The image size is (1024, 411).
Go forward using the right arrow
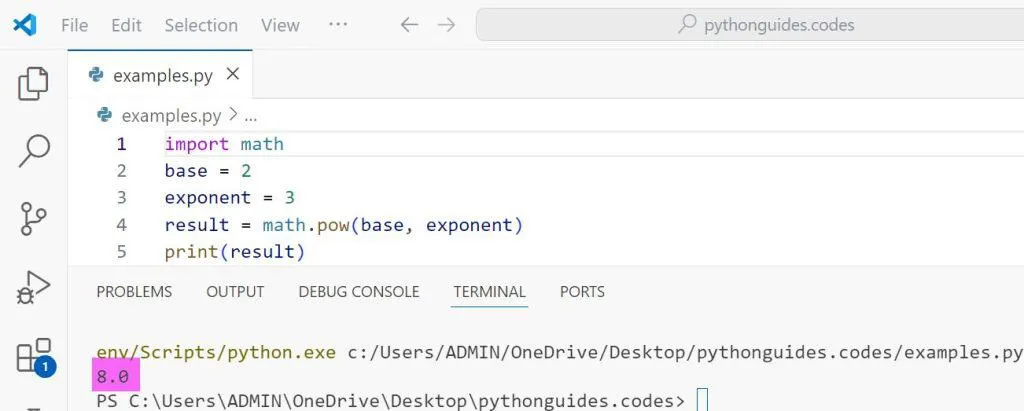(x=446, y=25)
